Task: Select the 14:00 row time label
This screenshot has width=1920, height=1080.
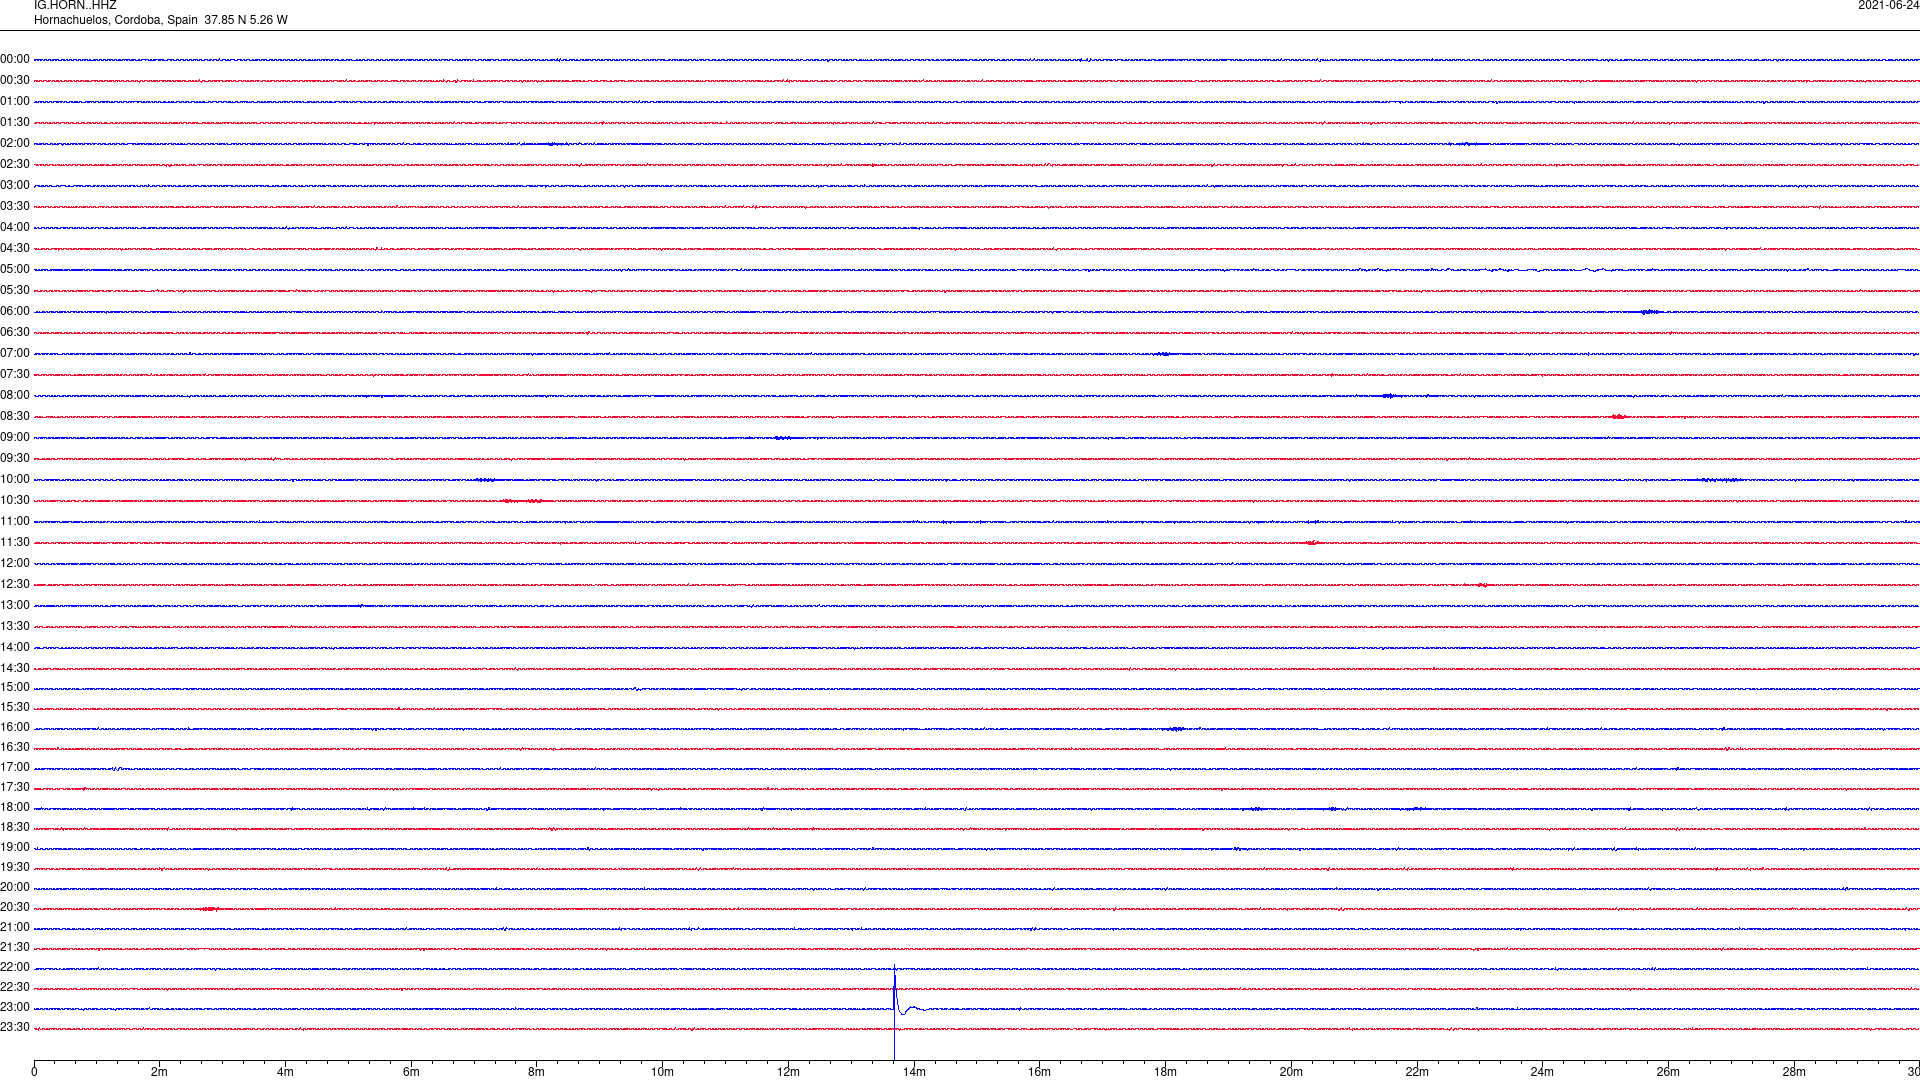Action: pyautogui.click(x=15, y=647)
